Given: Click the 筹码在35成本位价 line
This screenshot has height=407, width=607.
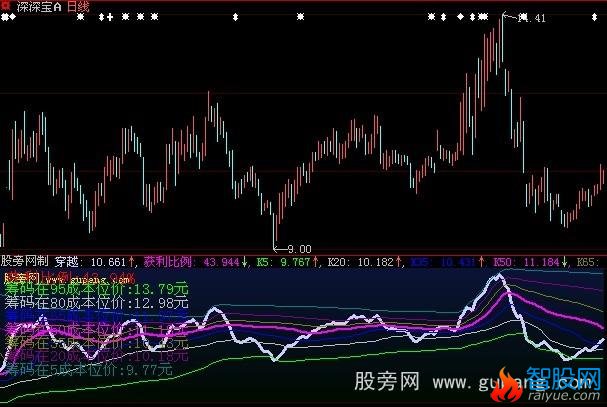Looking at the screenshot, I should [x=96, y=342].
